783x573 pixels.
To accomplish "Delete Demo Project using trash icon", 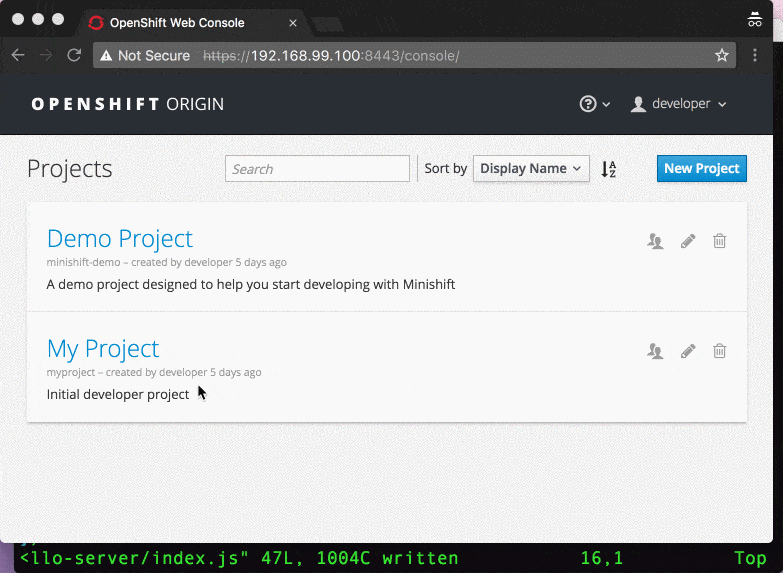I will [720, 241].
